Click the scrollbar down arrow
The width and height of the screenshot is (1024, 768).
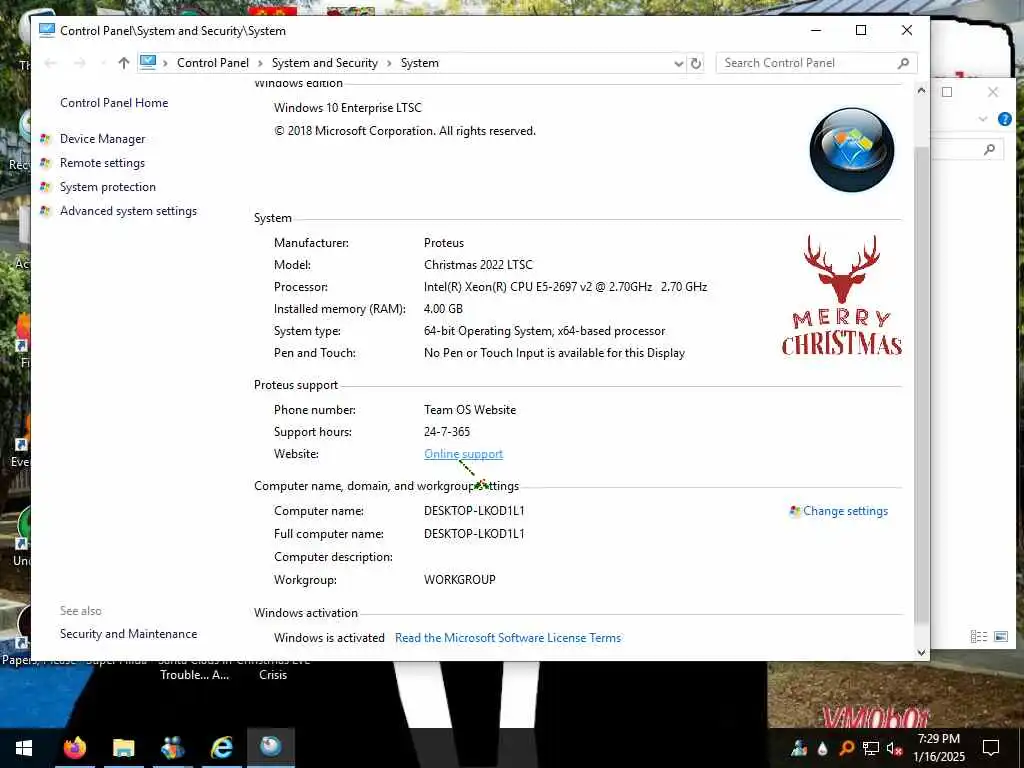click(x=921, y=652)
